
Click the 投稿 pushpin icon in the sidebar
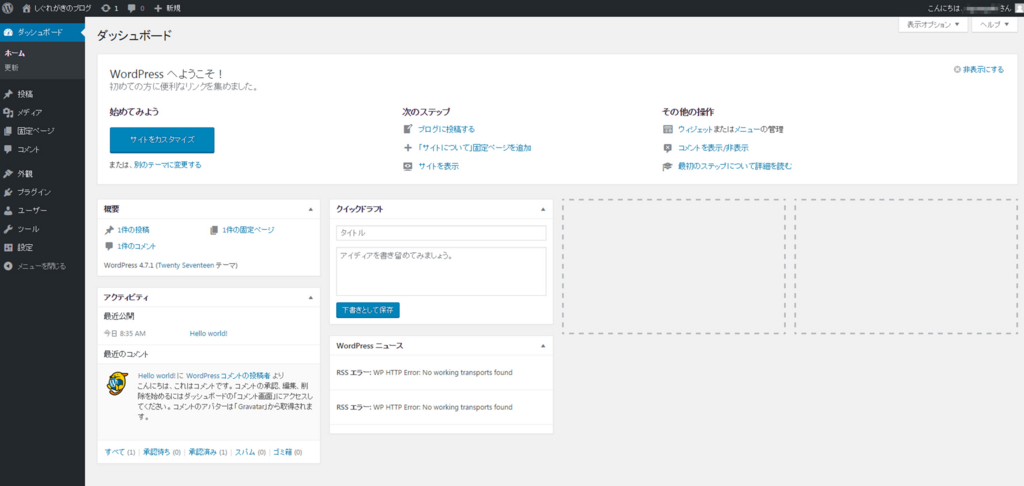click(8, 94)
